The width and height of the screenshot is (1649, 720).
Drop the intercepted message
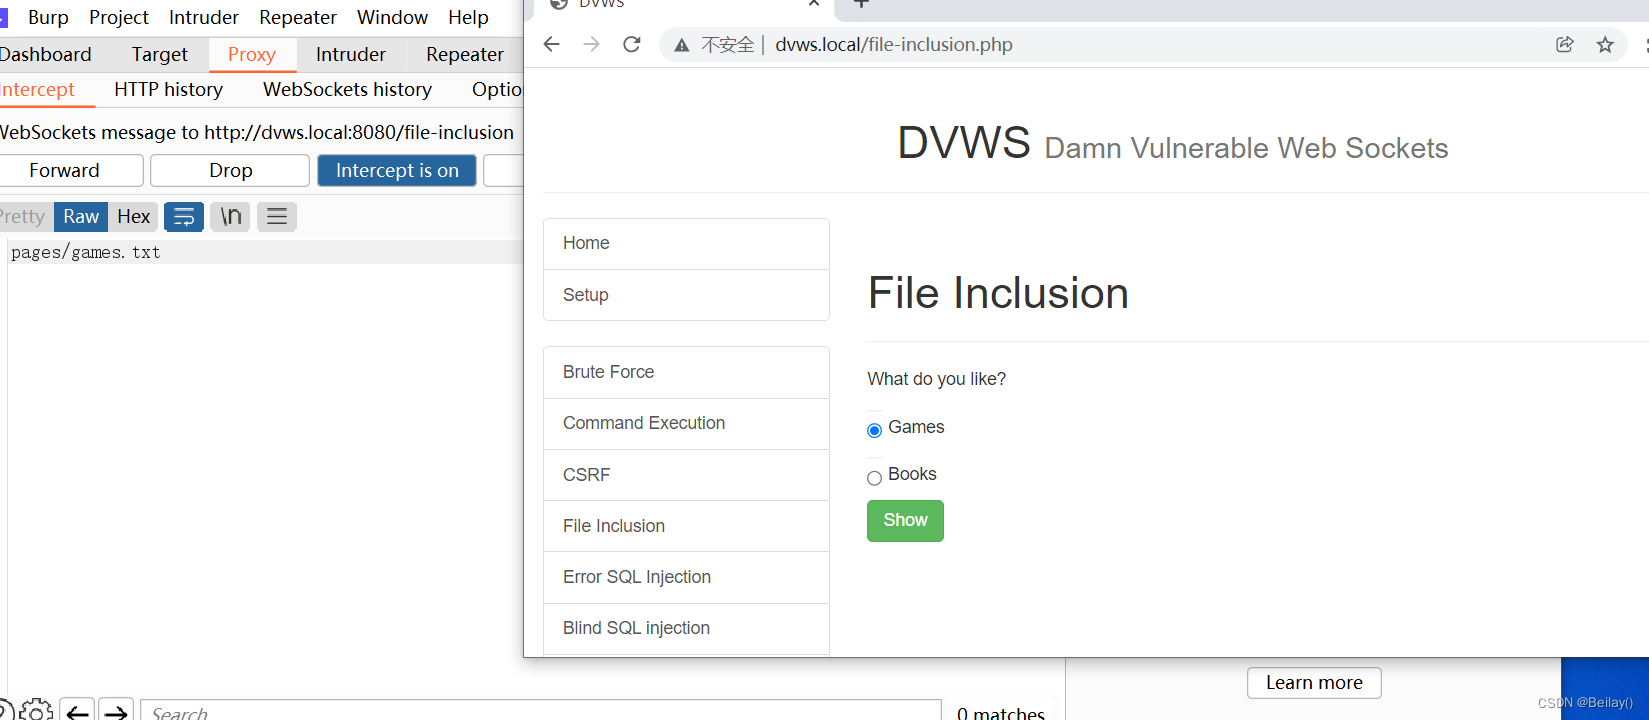pos(230,170)
